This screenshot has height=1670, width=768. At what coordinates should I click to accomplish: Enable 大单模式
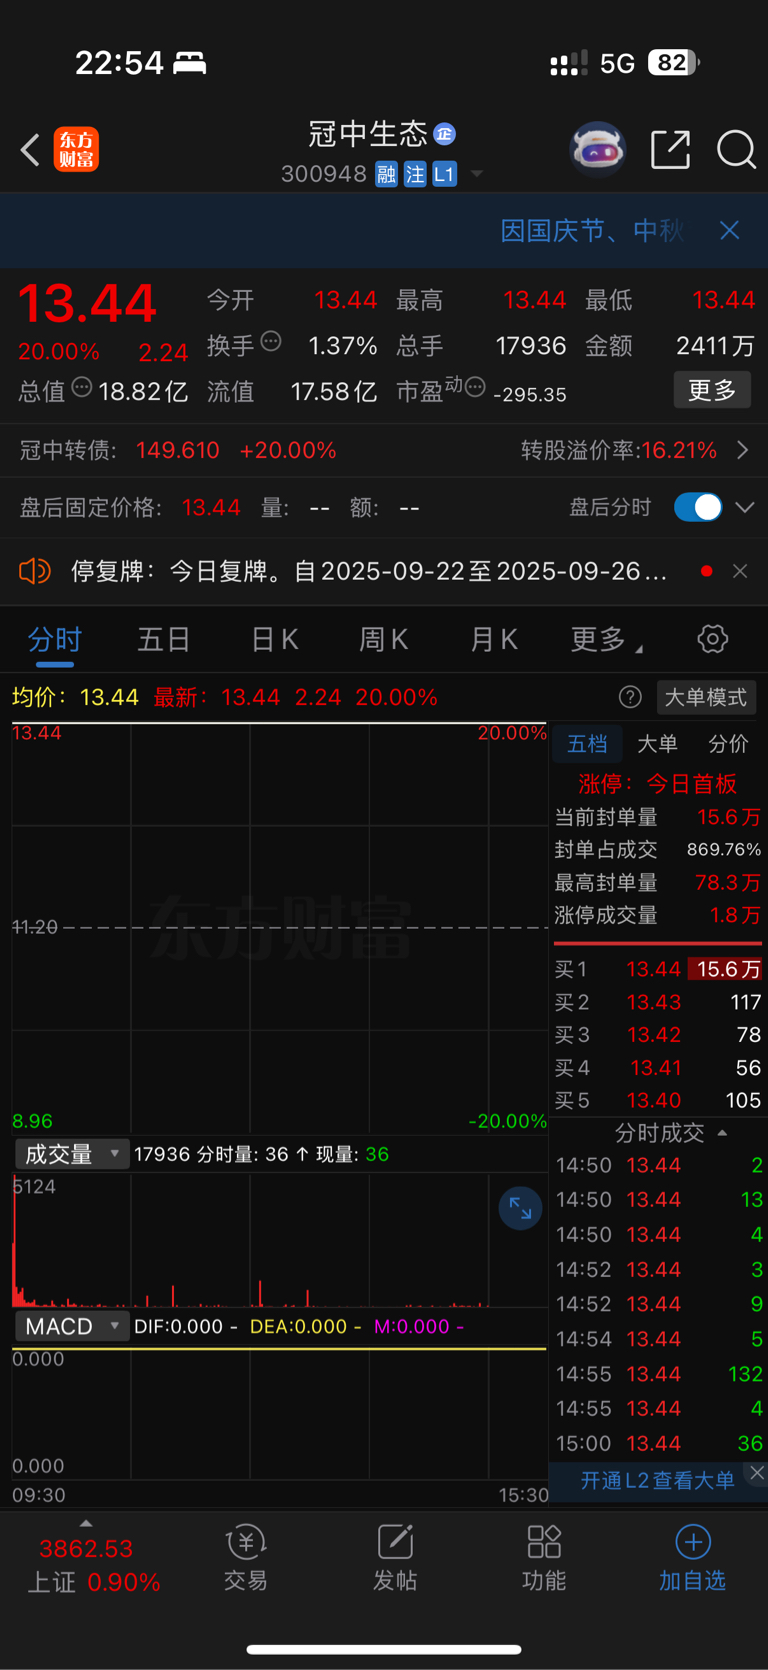point(706,697)
